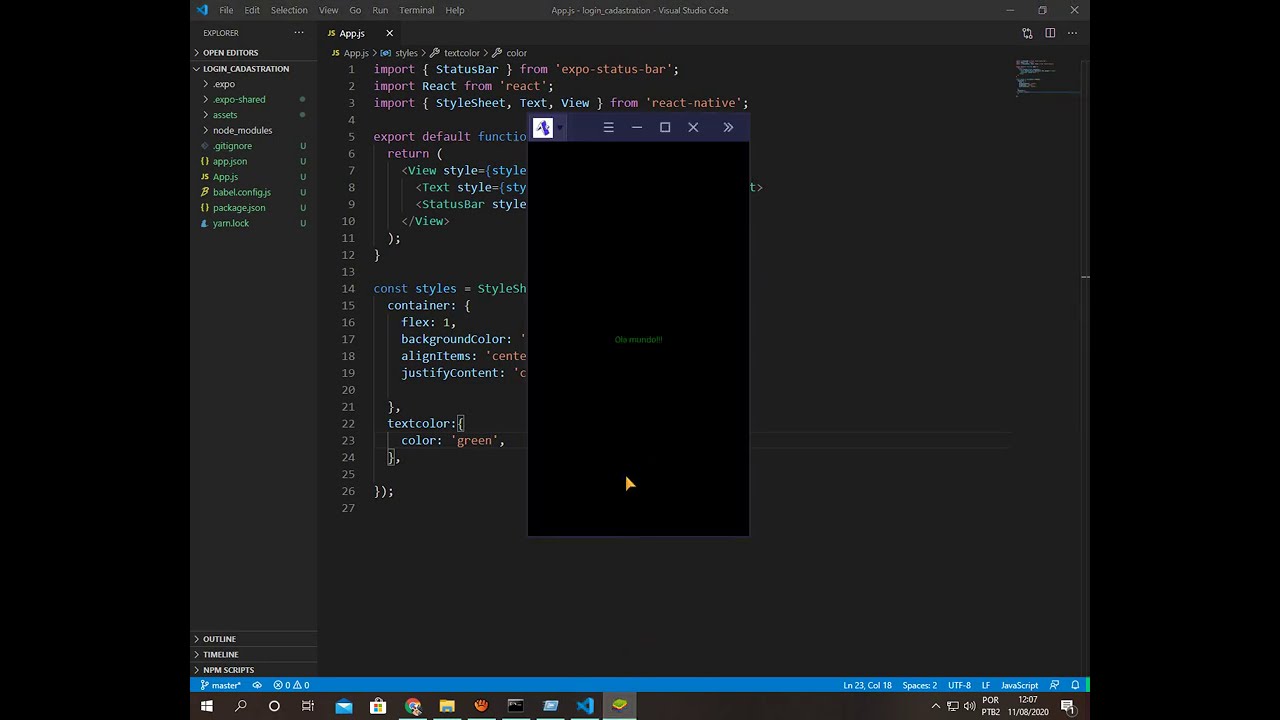The width and height of the screenshot is (1280, 720).
Task: Open the emulator window hamburger menu
Action: point(608,127)
